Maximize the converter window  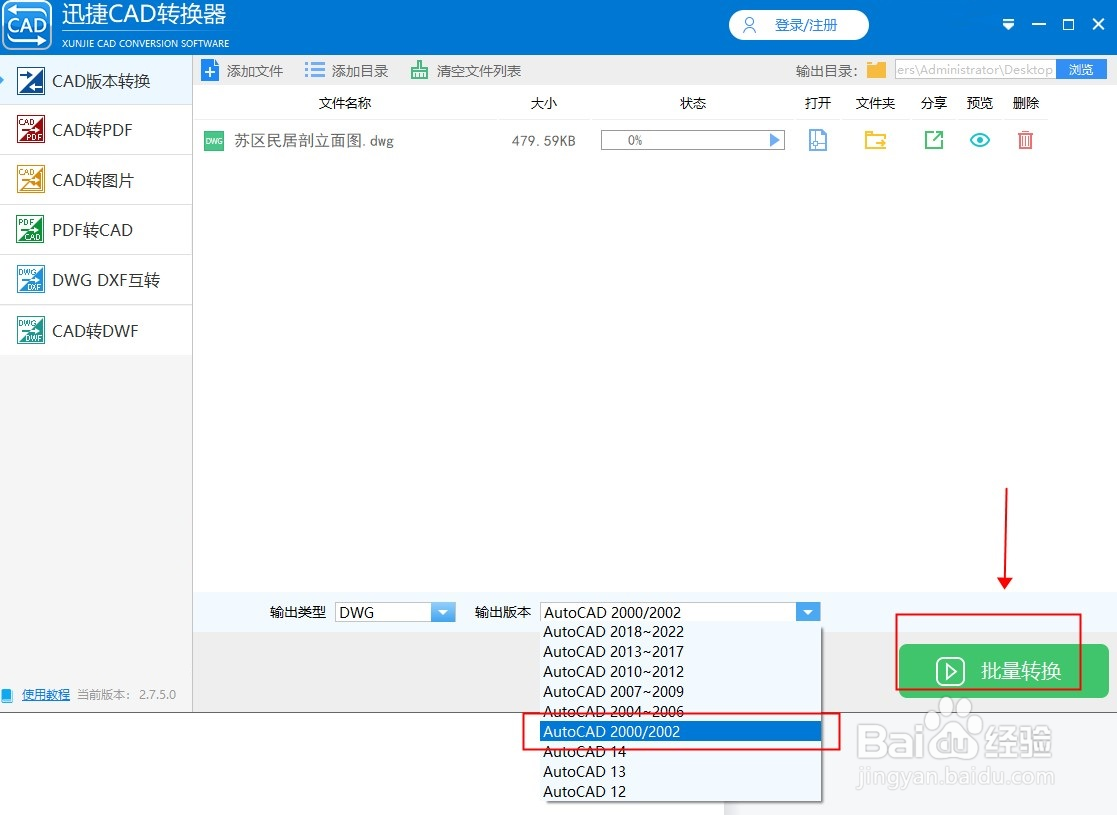[x=1068, y=24]
